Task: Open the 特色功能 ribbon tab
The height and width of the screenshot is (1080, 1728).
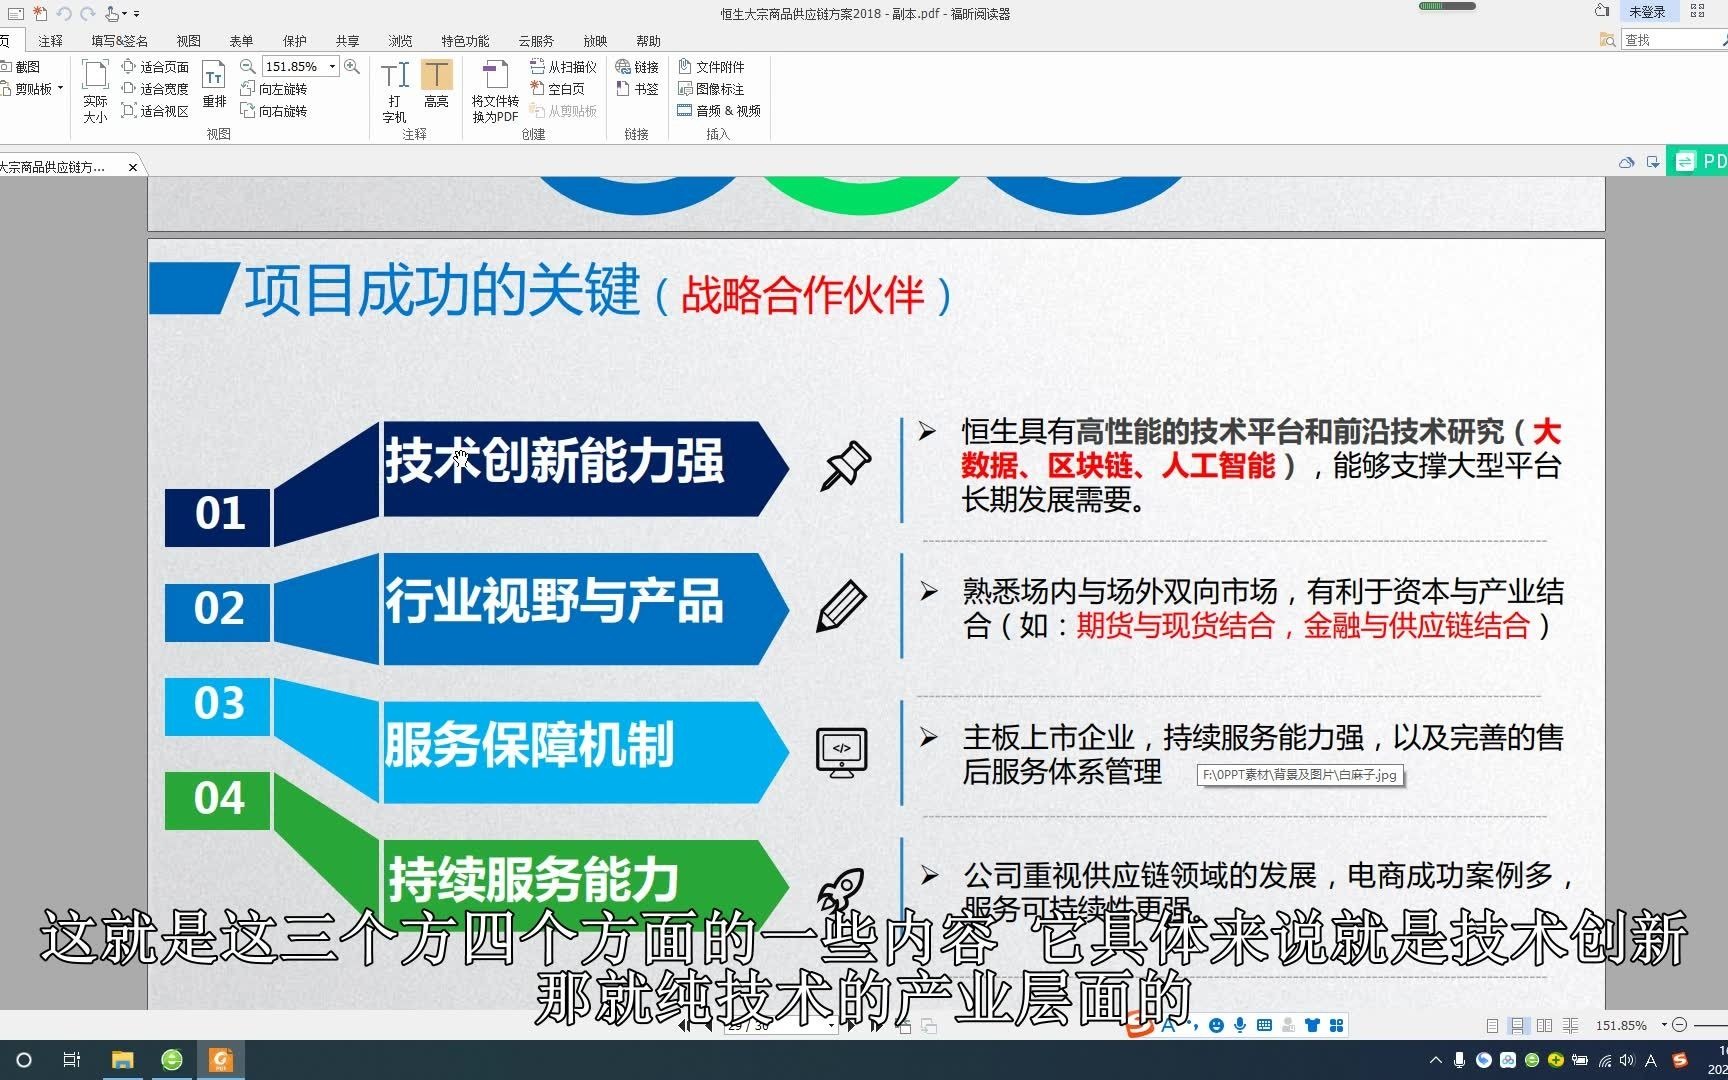Action: [x=465, y=41]
